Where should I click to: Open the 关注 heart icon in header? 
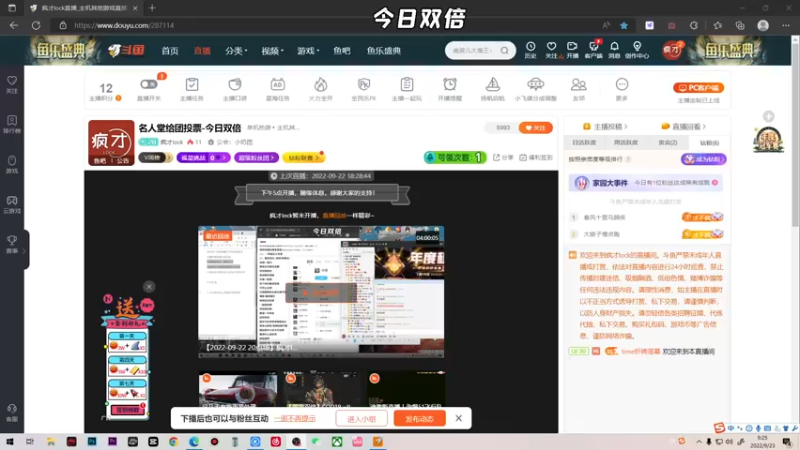[551, 50]
